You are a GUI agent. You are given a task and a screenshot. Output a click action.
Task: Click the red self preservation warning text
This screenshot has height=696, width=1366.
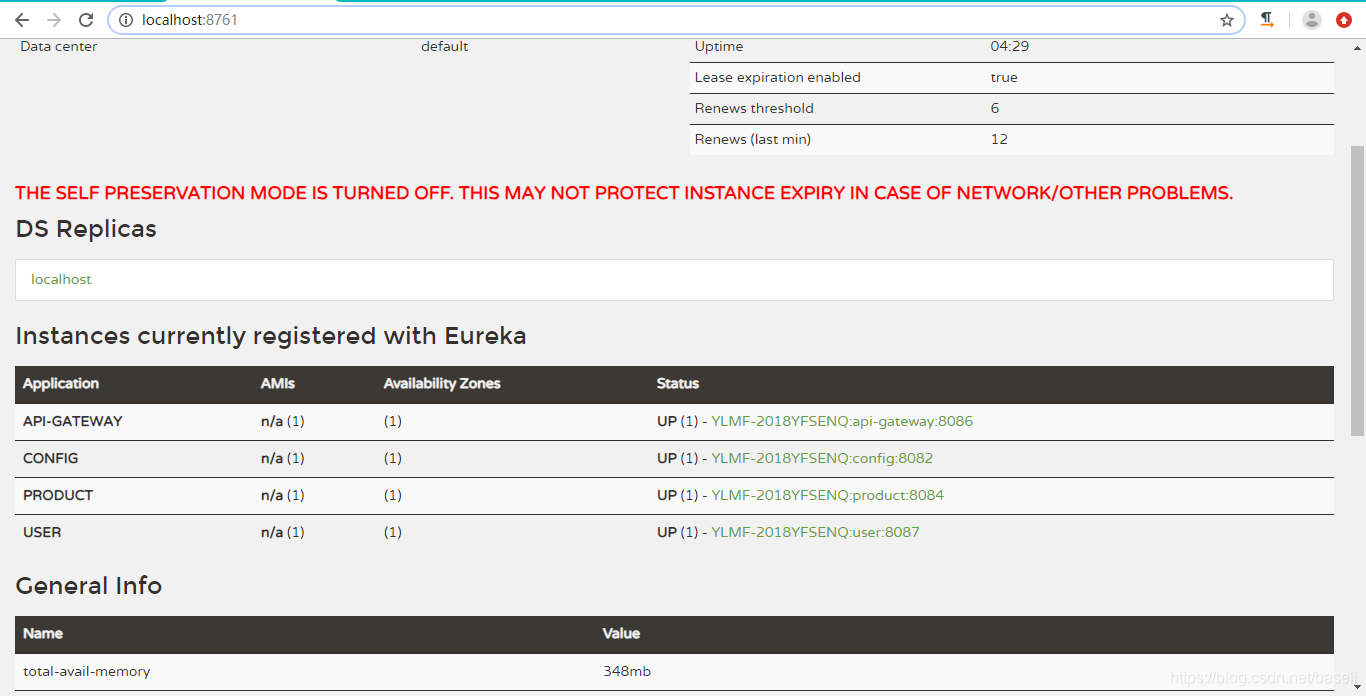coord(624,193)
